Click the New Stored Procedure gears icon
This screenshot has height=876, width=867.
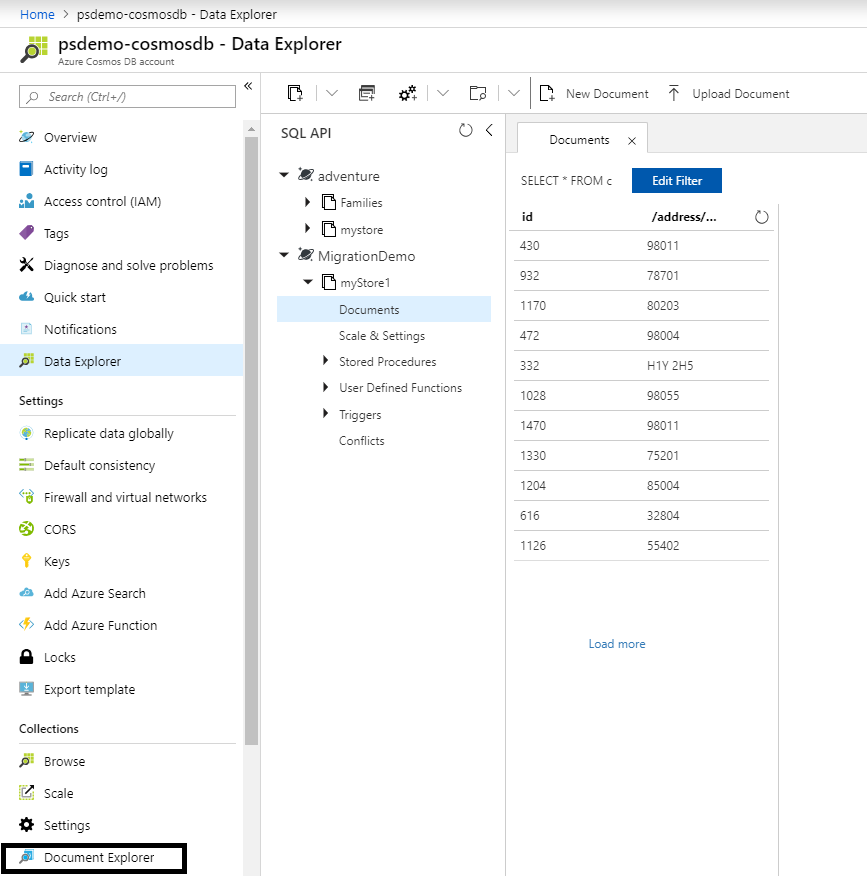point(408,93)
